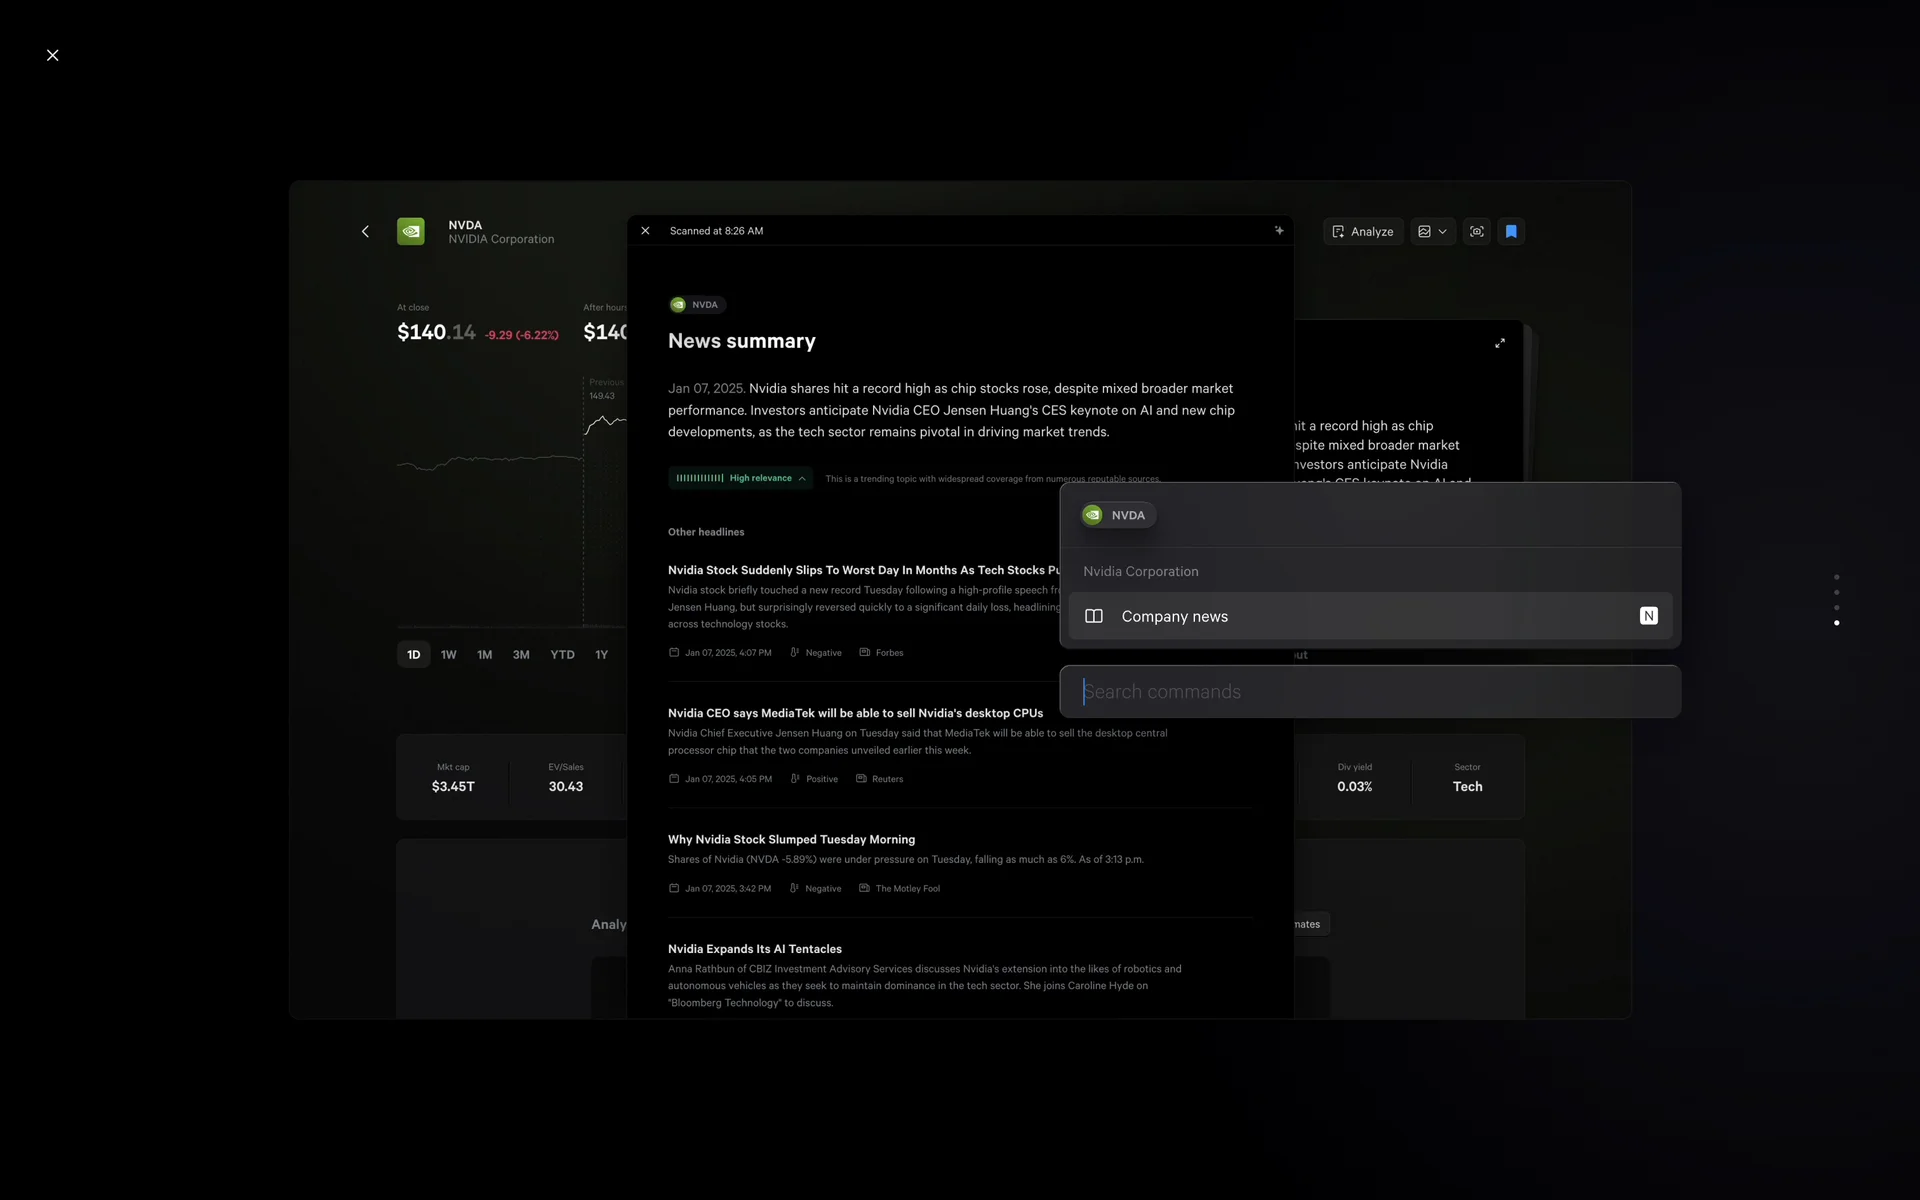Expand the news card fullscreen arrows

coord(1500,343)
